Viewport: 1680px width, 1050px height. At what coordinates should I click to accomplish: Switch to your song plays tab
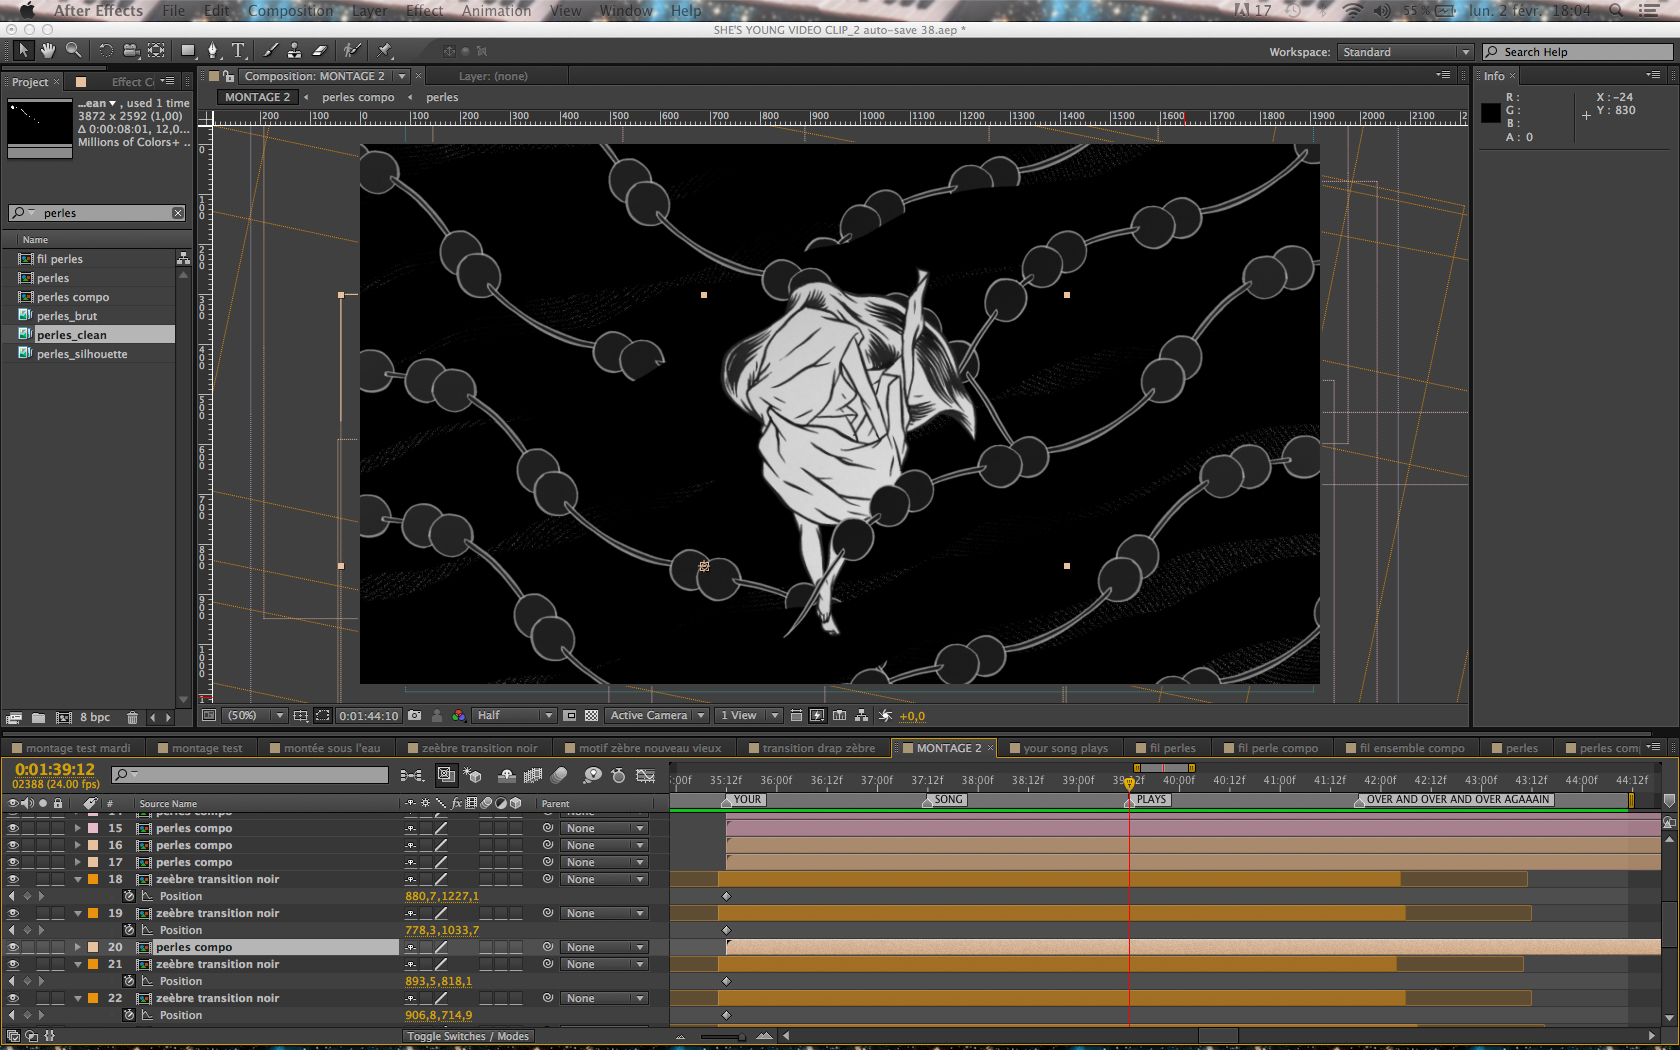pyautogui.click(x=1060, y=748)
